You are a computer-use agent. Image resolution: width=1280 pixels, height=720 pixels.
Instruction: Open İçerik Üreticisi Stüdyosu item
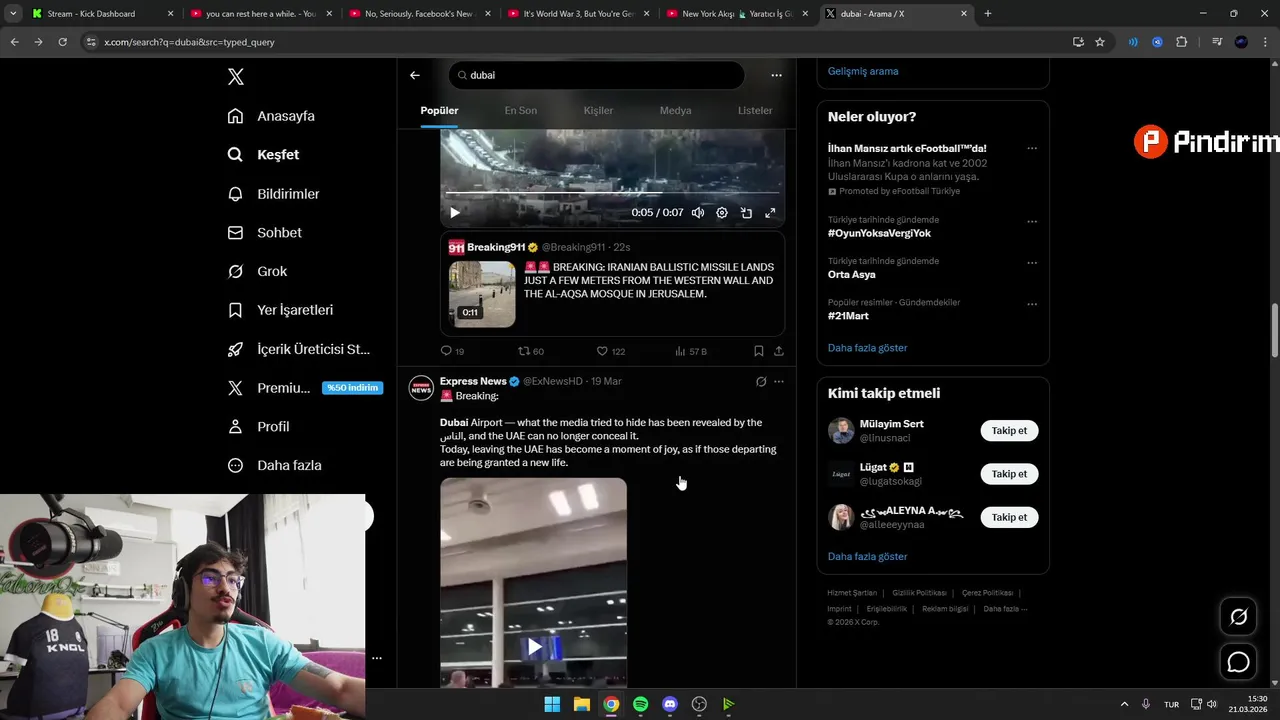pos(298,349)
